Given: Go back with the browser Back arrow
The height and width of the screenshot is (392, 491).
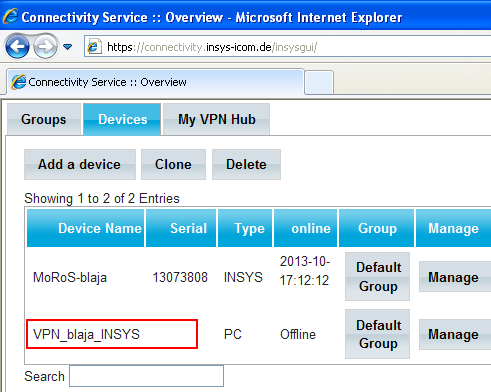Looking at the screenshot, I should (x=17, y=47).
